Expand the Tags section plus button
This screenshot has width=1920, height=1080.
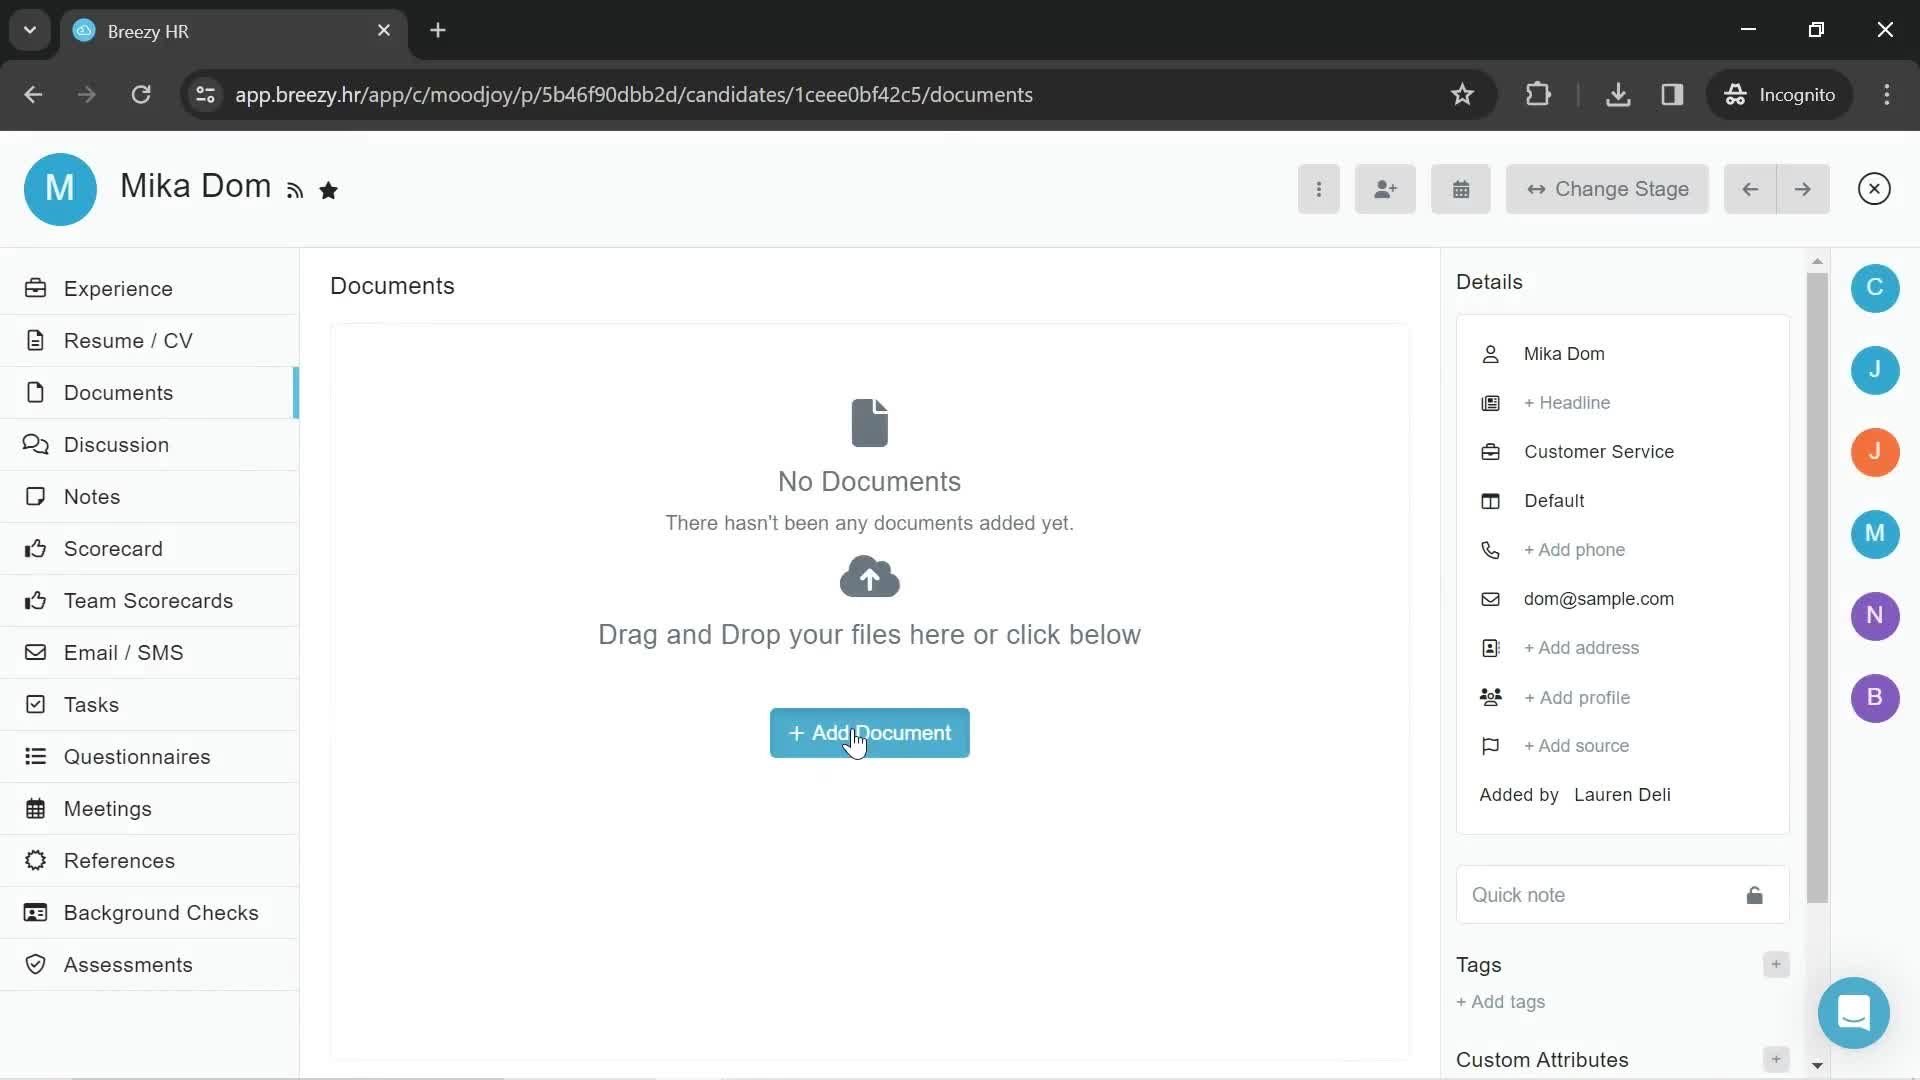coord(1775,964)
